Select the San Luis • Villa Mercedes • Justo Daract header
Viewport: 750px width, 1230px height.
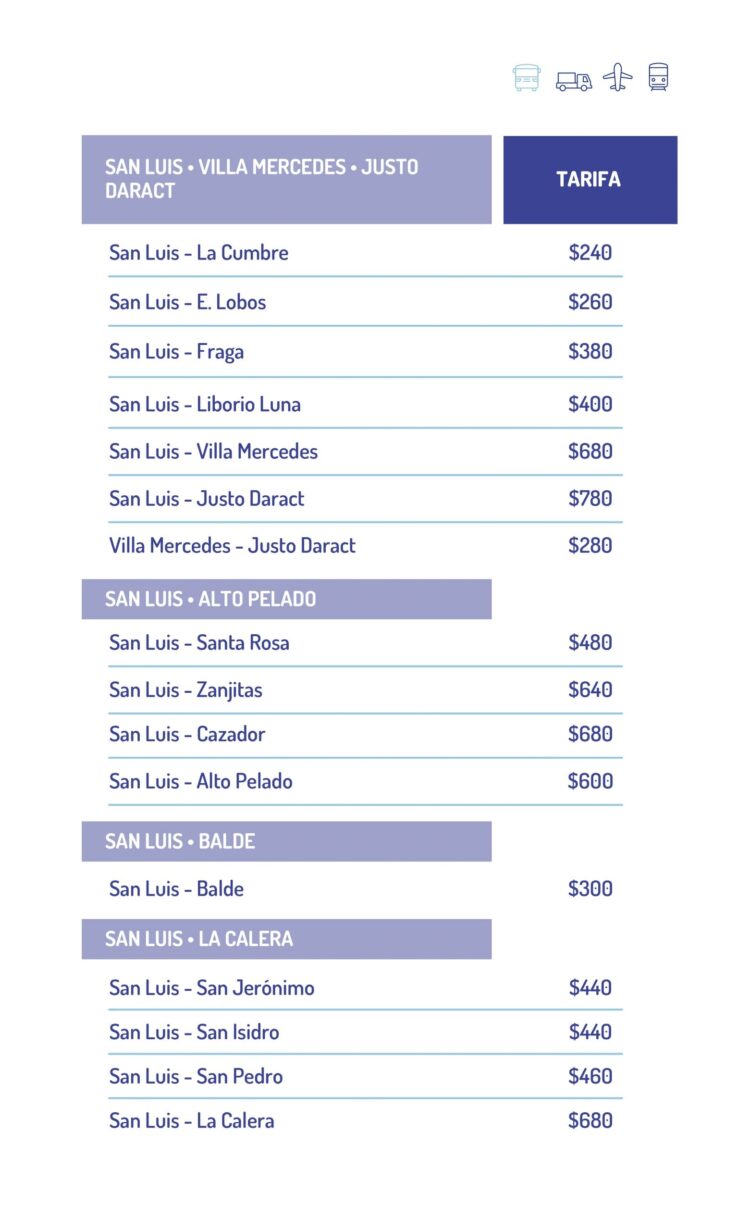coord(286,179)
